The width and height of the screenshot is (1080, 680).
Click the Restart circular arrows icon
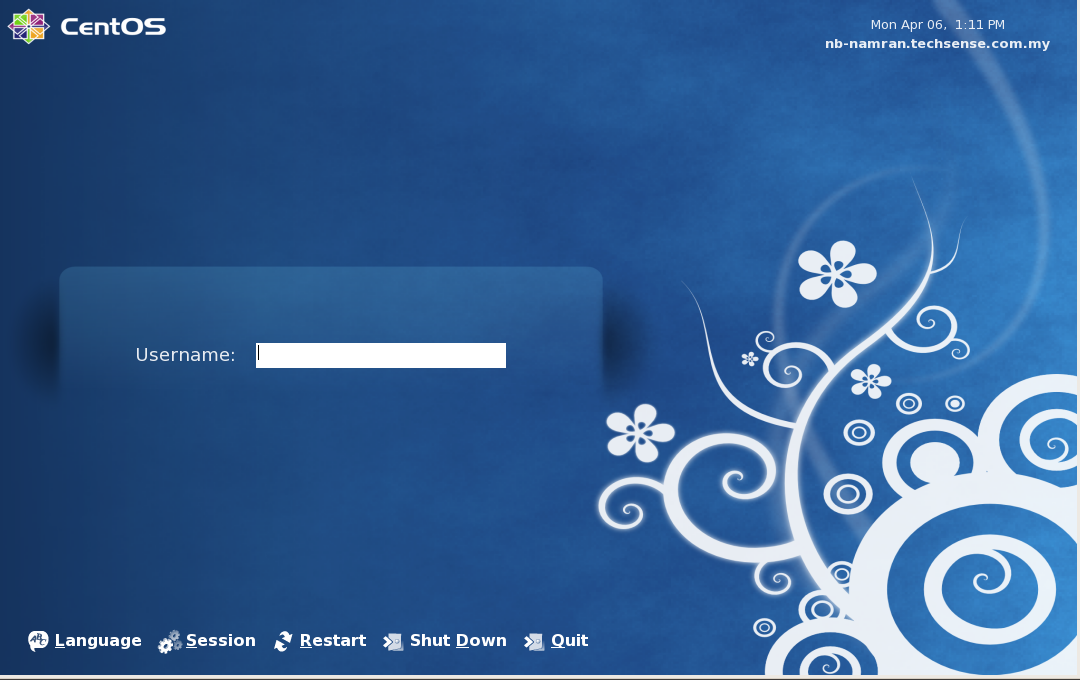283,641
